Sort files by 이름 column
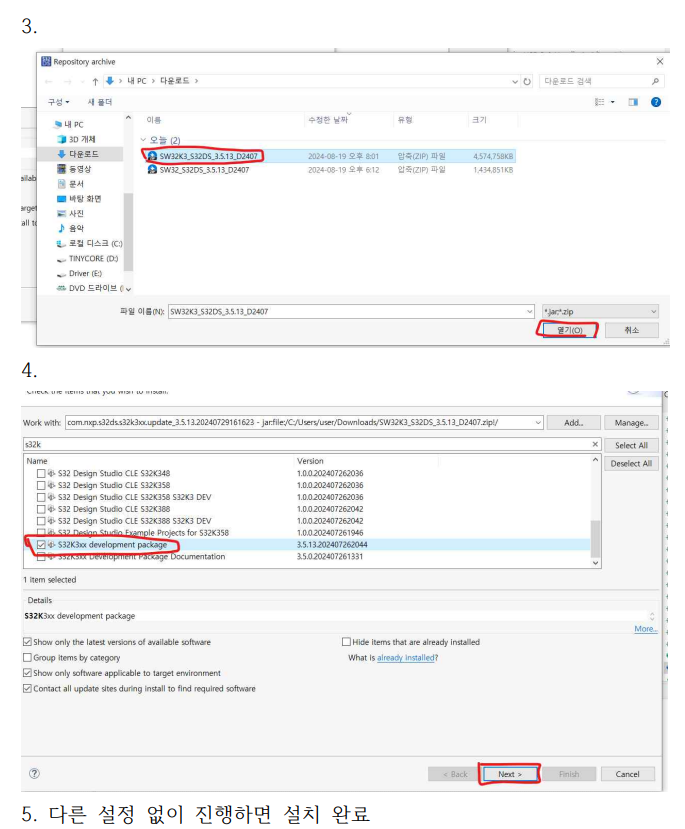 [154, 120]
